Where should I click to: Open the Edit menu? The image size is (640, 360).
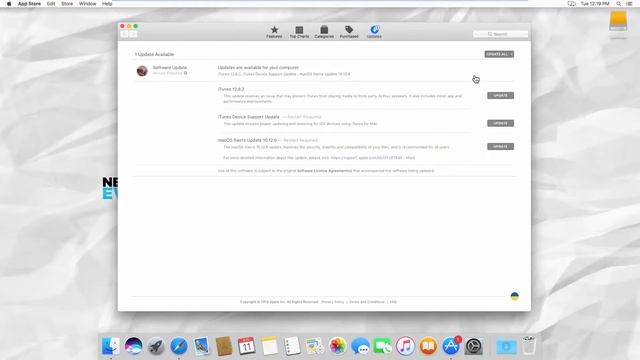click(51, 4)
